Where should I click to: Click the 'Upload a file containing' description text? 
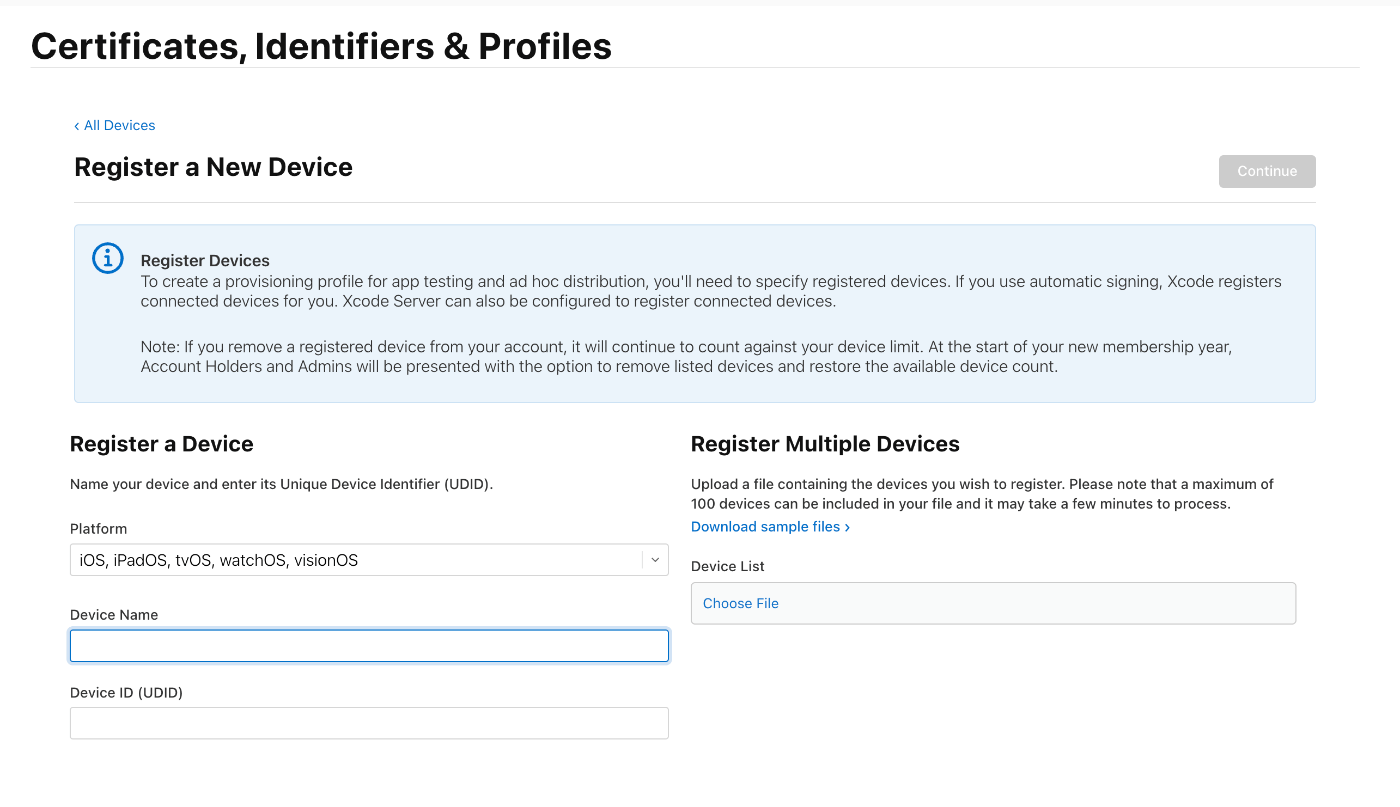click(982, 494)
